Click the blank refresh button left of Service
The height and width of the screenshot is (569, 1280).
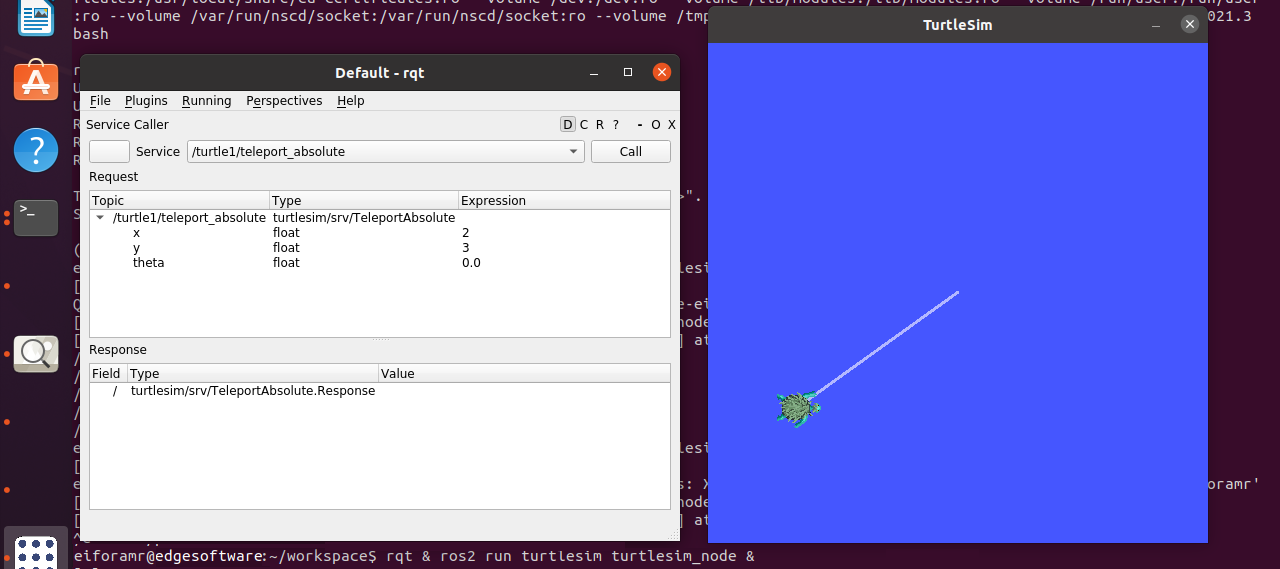109,152
